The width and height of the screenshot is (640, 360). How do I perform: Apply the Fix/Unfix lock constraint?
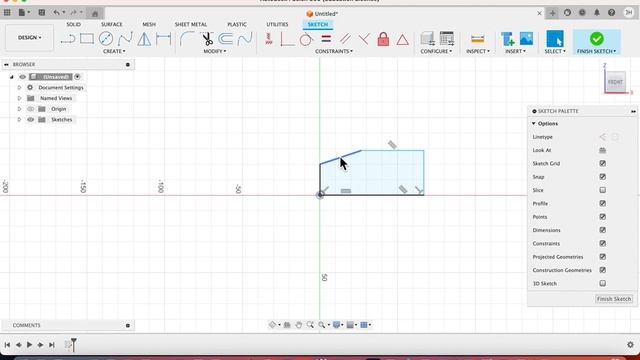[383, 39]
